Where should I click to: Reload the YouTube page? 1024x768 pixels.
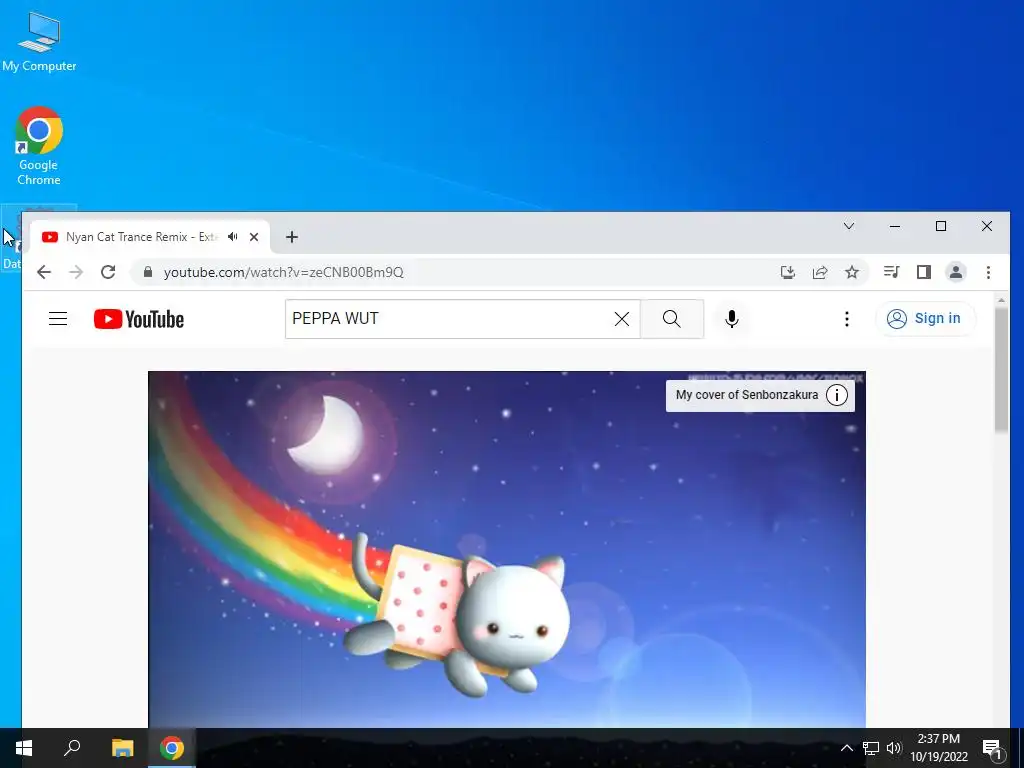pyautogui.click(x=108, y=272)
